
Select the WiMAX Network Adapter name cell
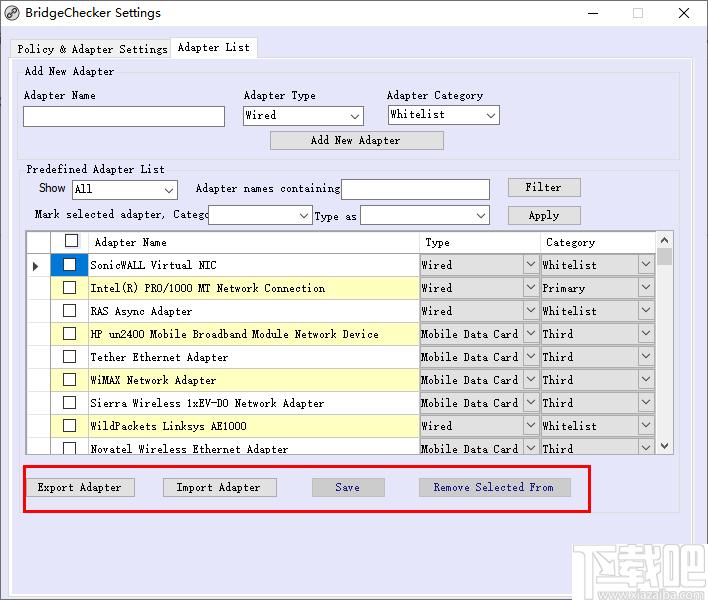[x=253, y=380]
